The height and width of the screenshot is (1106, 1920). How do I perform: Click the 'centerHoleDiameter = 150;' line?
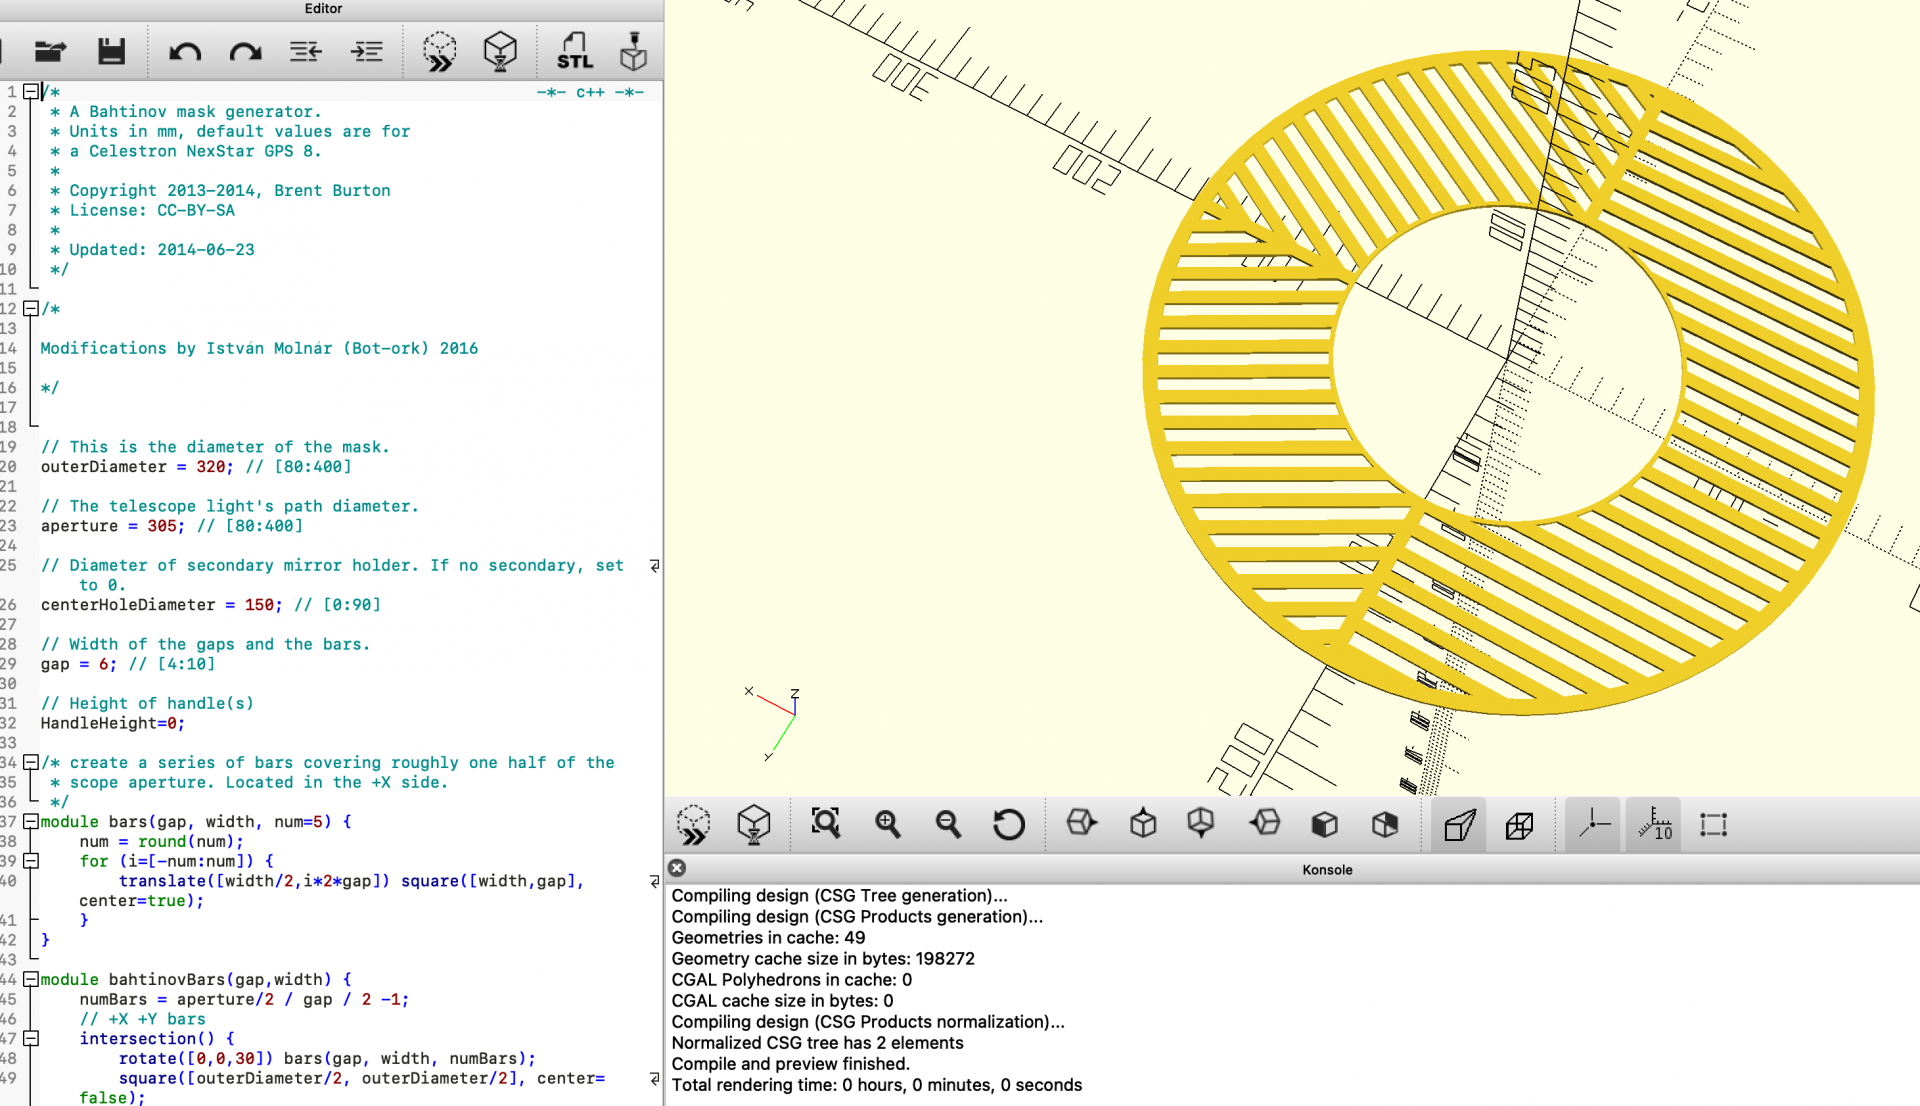pos(210,605)
